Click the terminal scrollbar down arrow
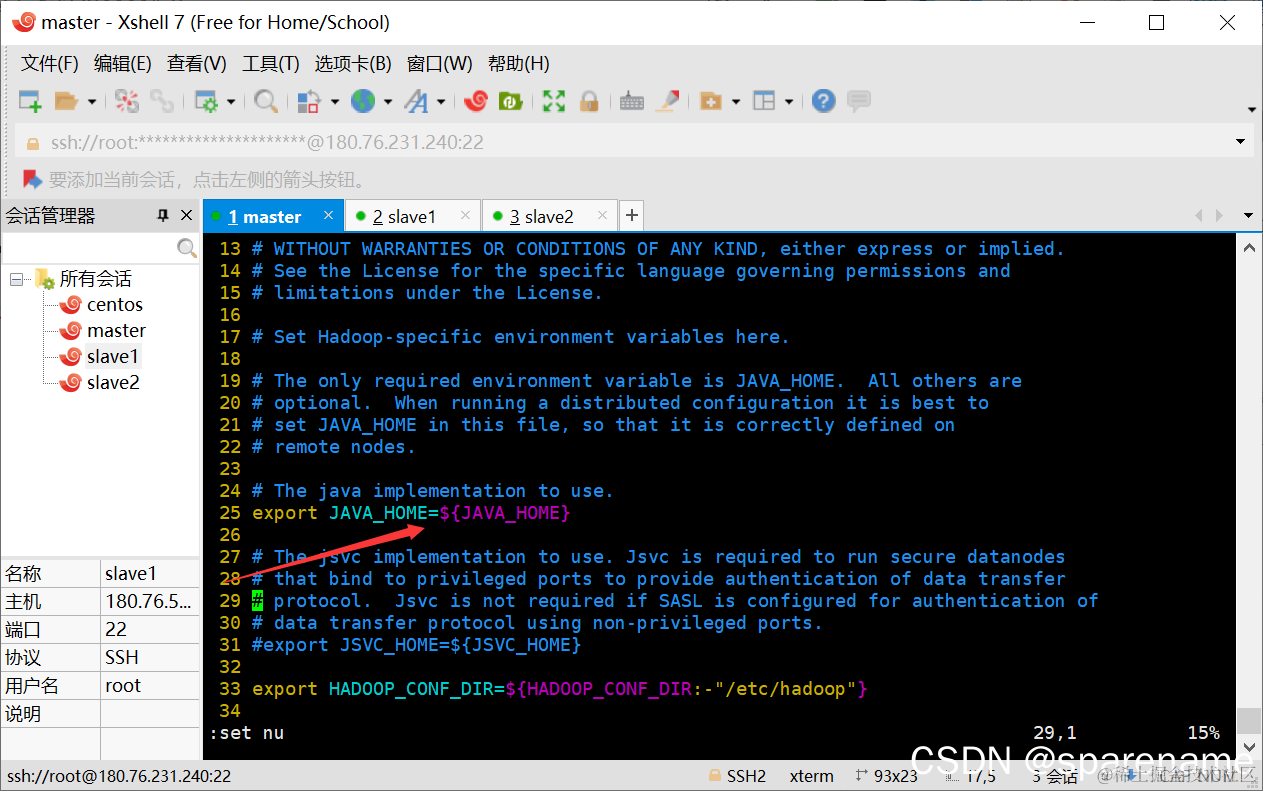The width and height of the screenshot is (1263, 791). [x=1248, y=747]
